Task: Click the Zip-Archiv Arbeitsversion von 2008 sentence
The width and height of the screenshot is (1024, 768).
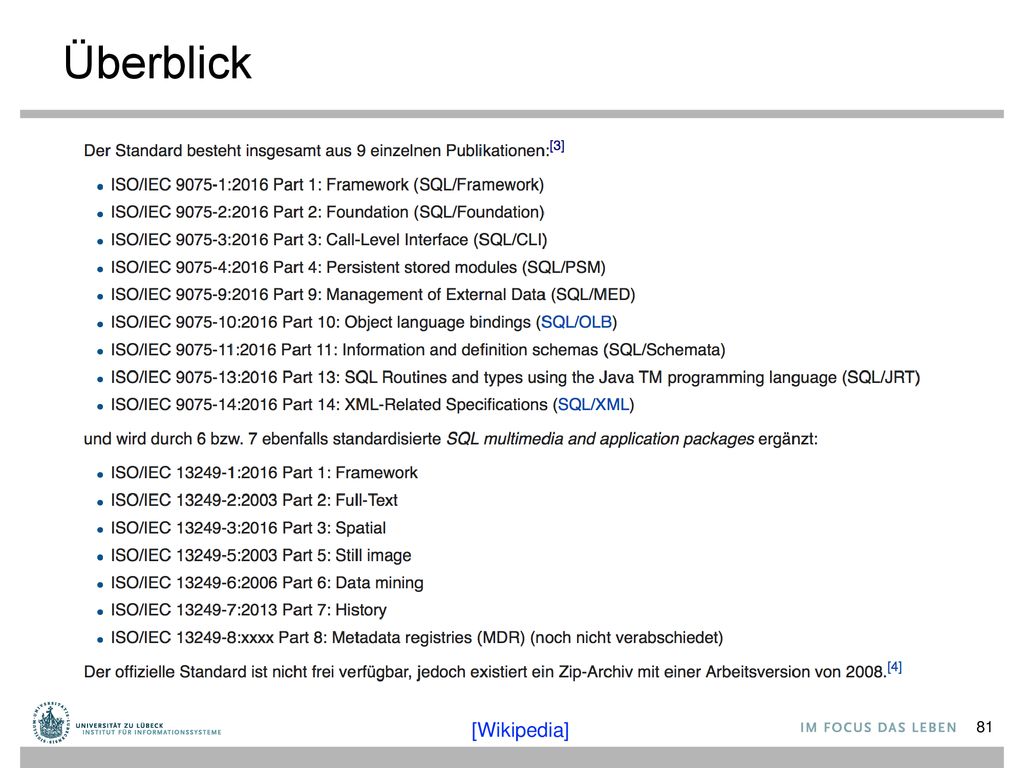Action: [x=485, y=671]
